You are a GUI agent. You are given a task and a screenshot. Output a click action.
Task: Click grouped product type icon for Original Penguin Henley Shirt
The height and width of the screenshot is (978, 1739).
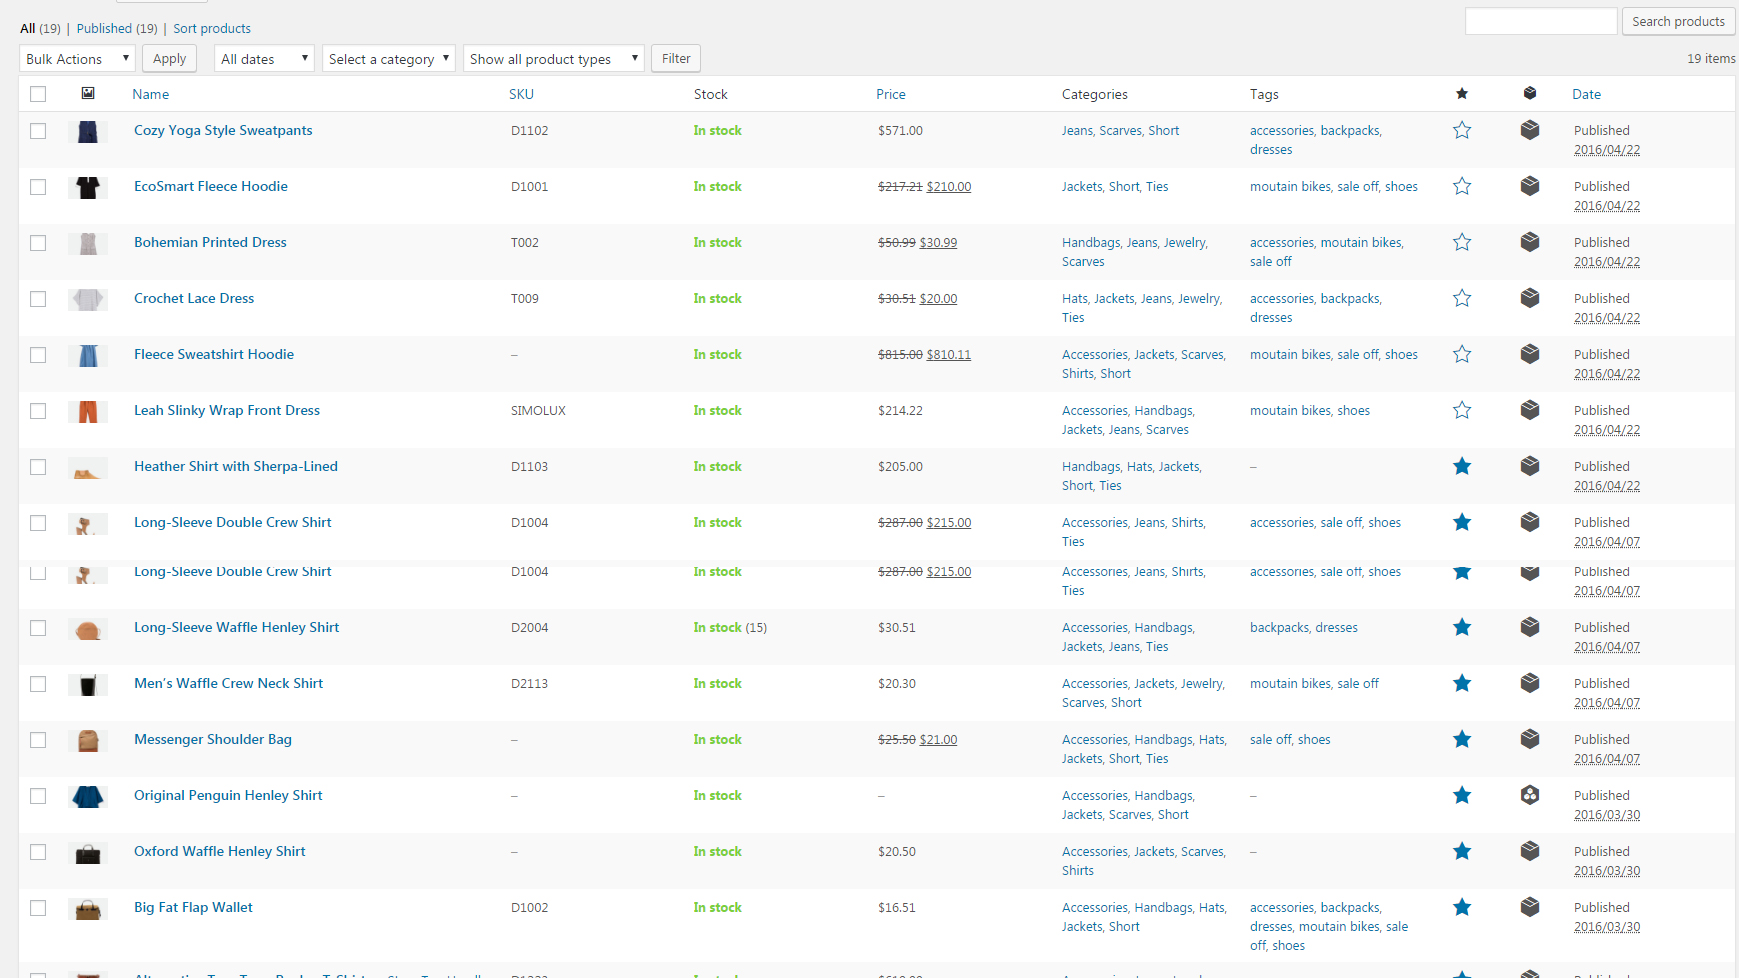pyautogui.click(x=1530, y=795)
